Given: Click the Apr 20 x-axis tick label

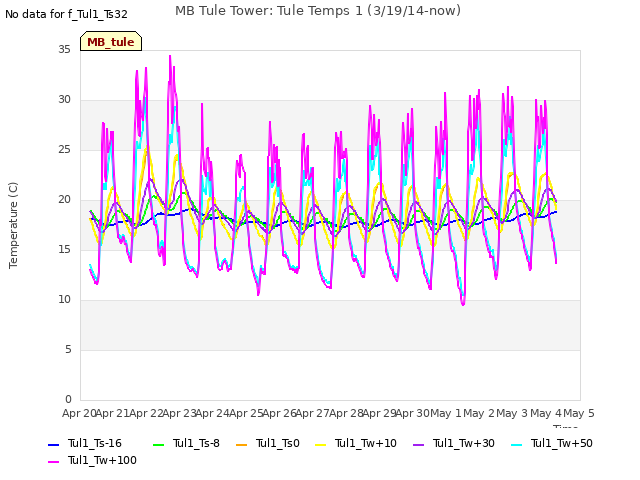Looking at the screenshot, I should point(79,413).
